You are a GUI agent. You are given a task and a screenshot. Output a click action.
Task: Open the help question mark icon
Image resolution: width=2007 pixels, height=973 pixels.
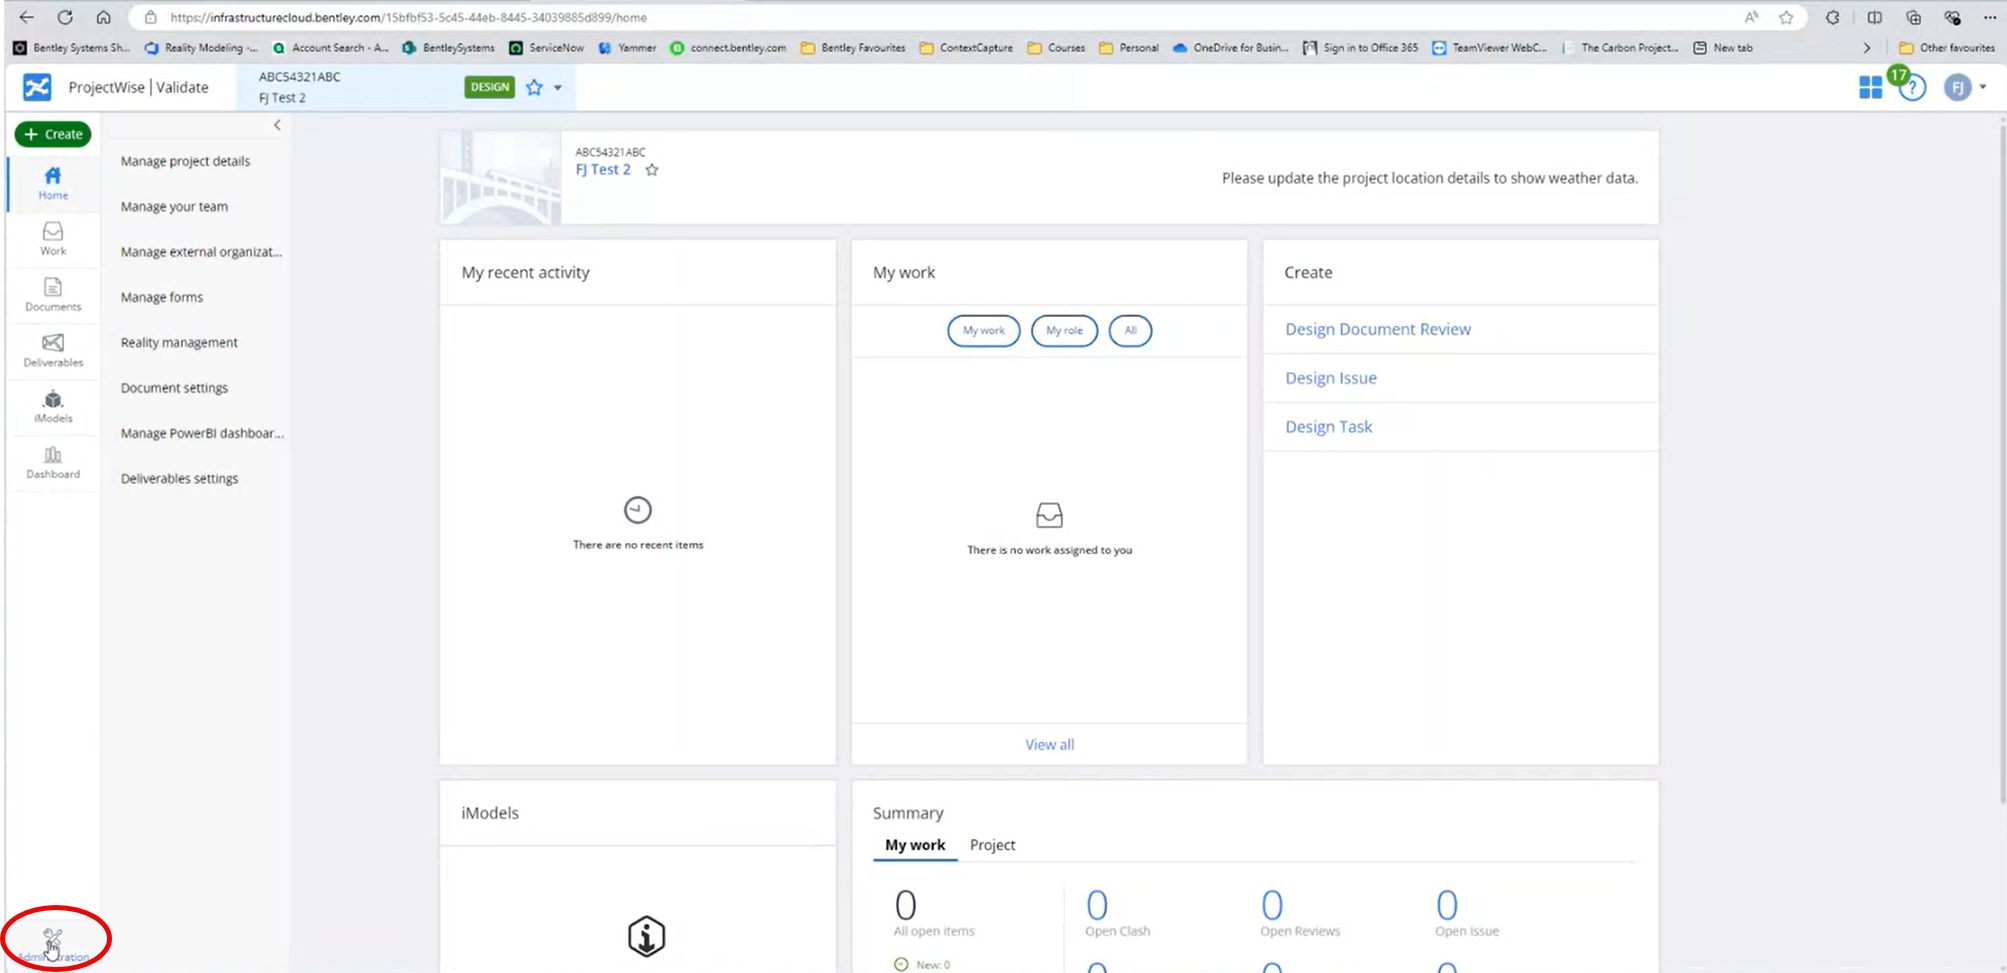click(1912, 88)
